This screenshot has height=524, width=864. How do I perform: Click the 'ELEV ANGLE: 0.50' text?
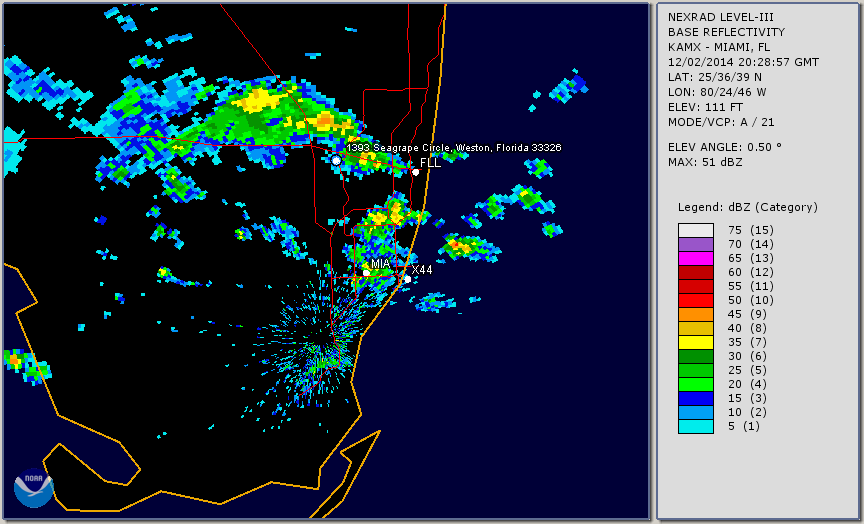725,147
